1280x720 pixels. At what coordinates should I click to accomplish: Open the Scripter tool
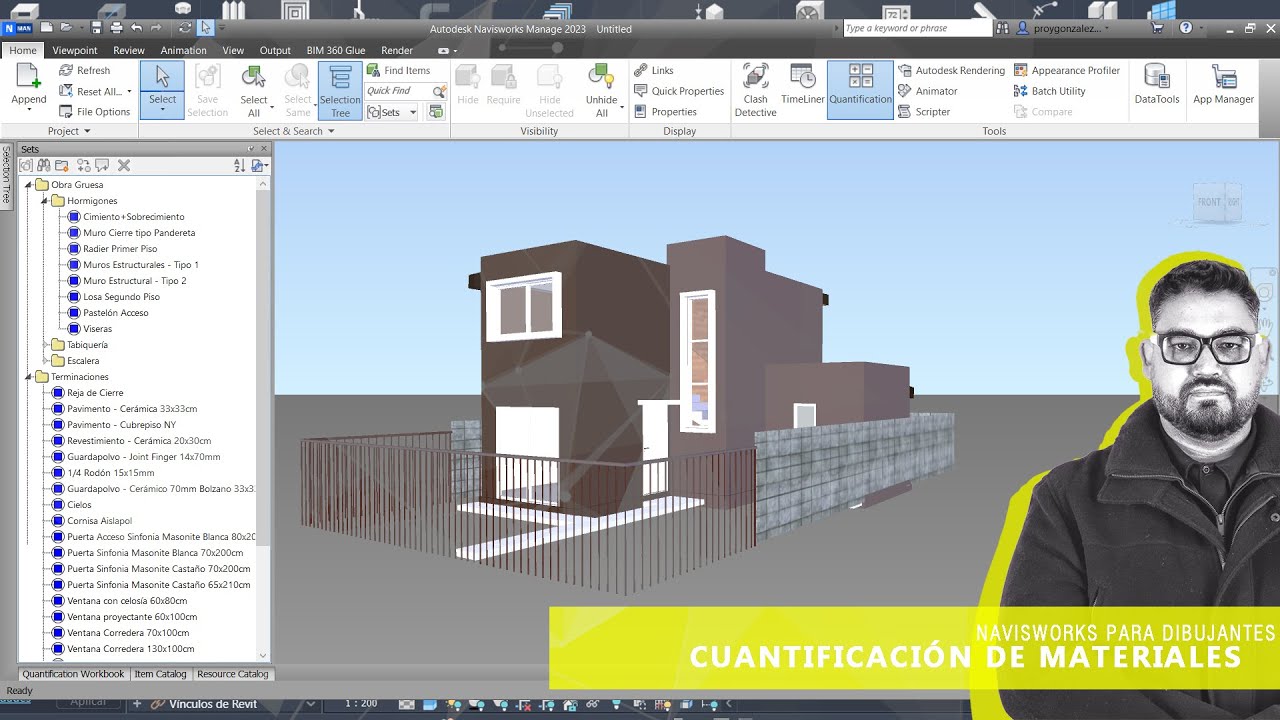(924, 112)
